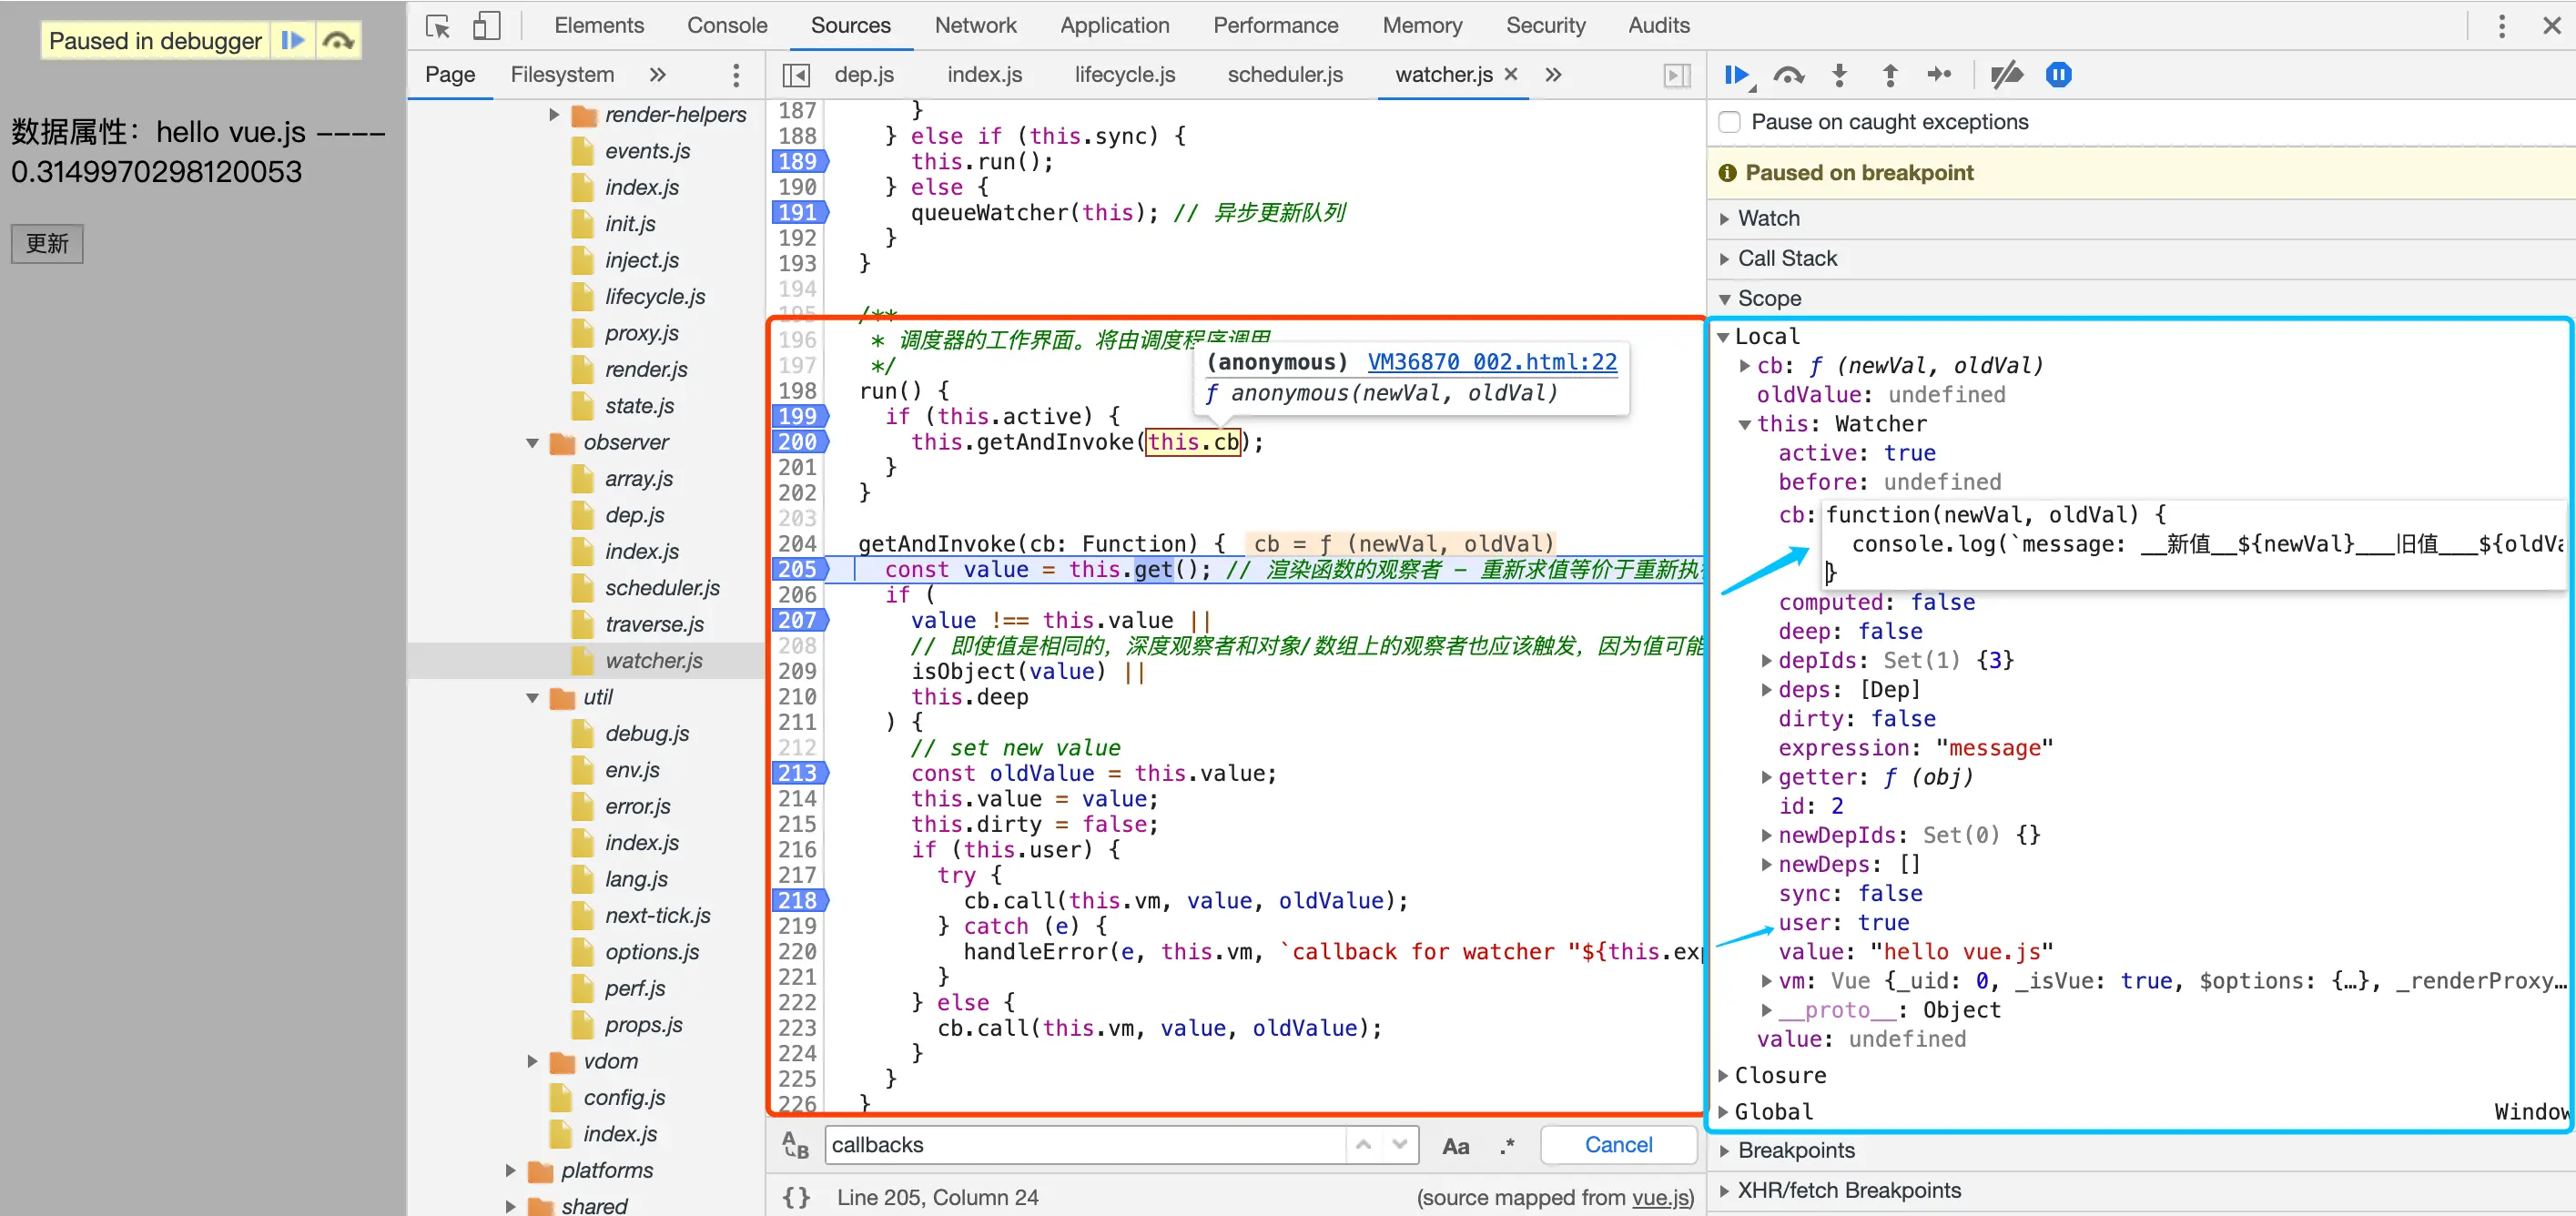Toggle match case Aa in search
This screenshot has width=2576, height=1216.
coord(1455,1146)
